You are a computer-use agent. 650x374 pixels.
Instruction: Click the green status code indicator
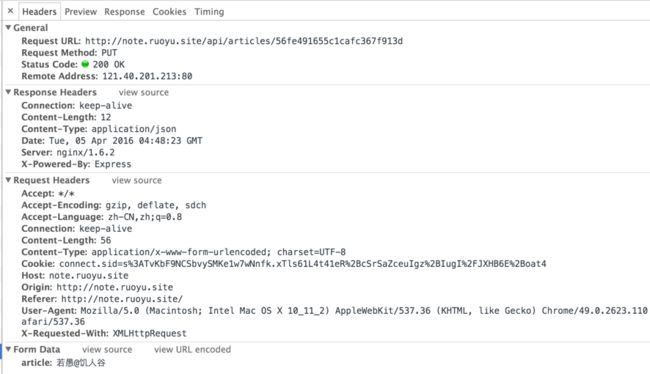85,64
